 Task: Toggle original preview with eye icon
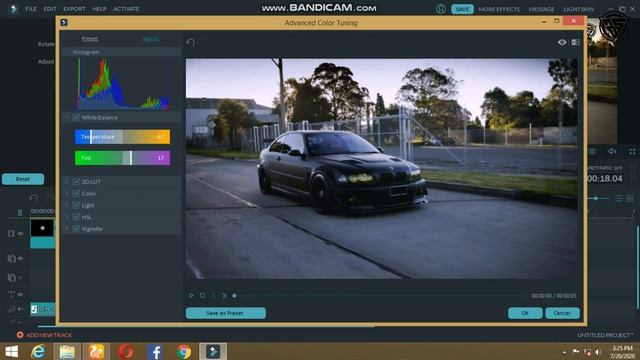click(x=562, y=42)
